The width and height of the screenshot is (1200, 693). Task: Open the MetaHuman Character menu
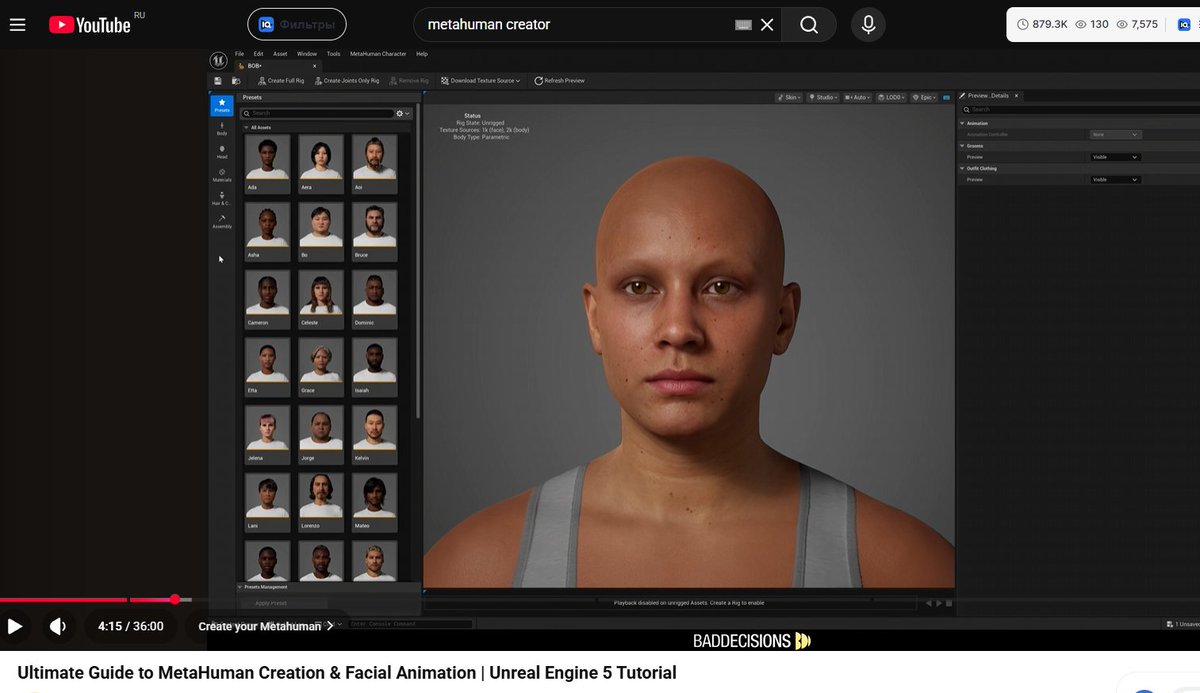(x=378, y=54)
